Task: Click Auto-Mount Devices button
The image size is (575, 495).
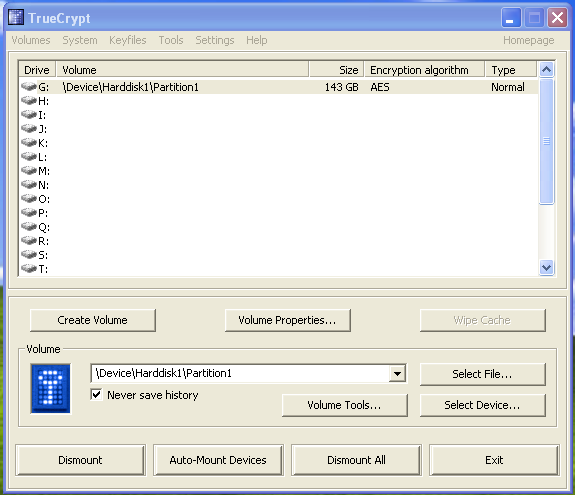Action: [218, 460]
